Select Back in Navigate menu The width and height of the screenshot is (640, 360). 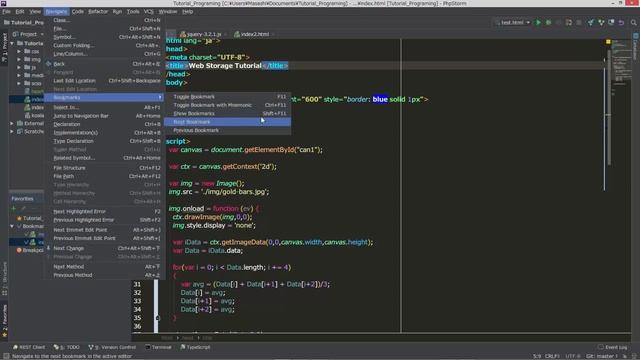click(x=104, y=64)
